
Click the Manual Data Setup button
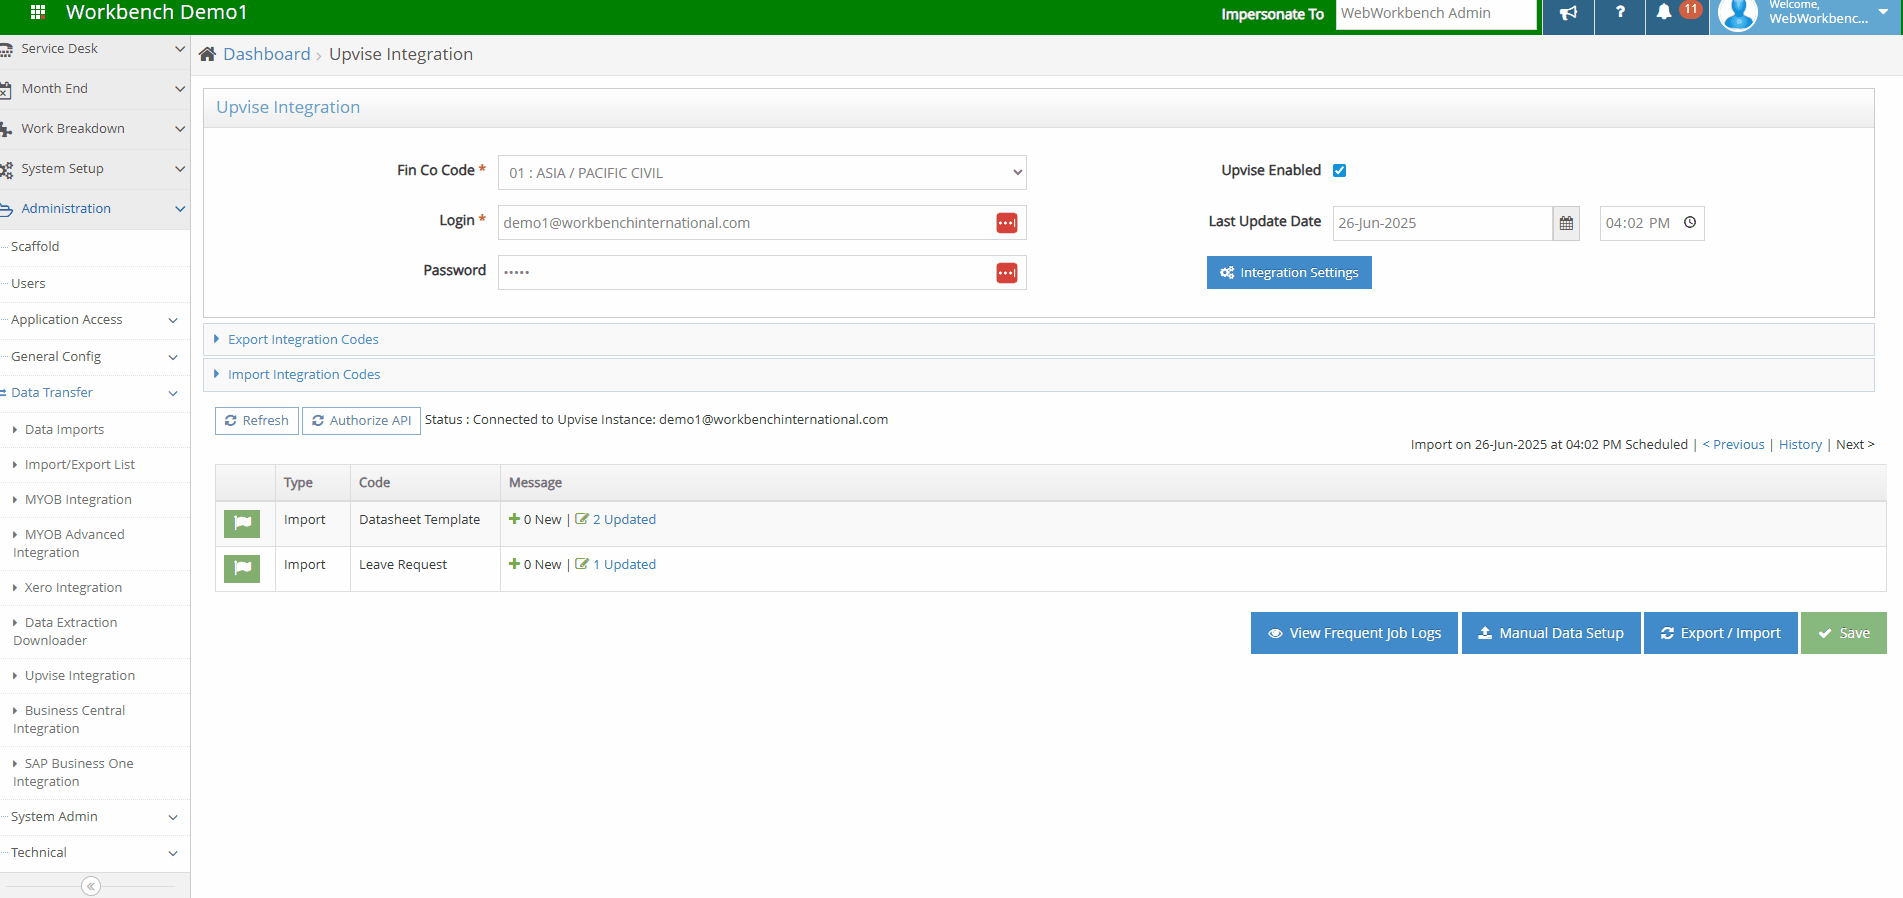tap(1551, 633)
